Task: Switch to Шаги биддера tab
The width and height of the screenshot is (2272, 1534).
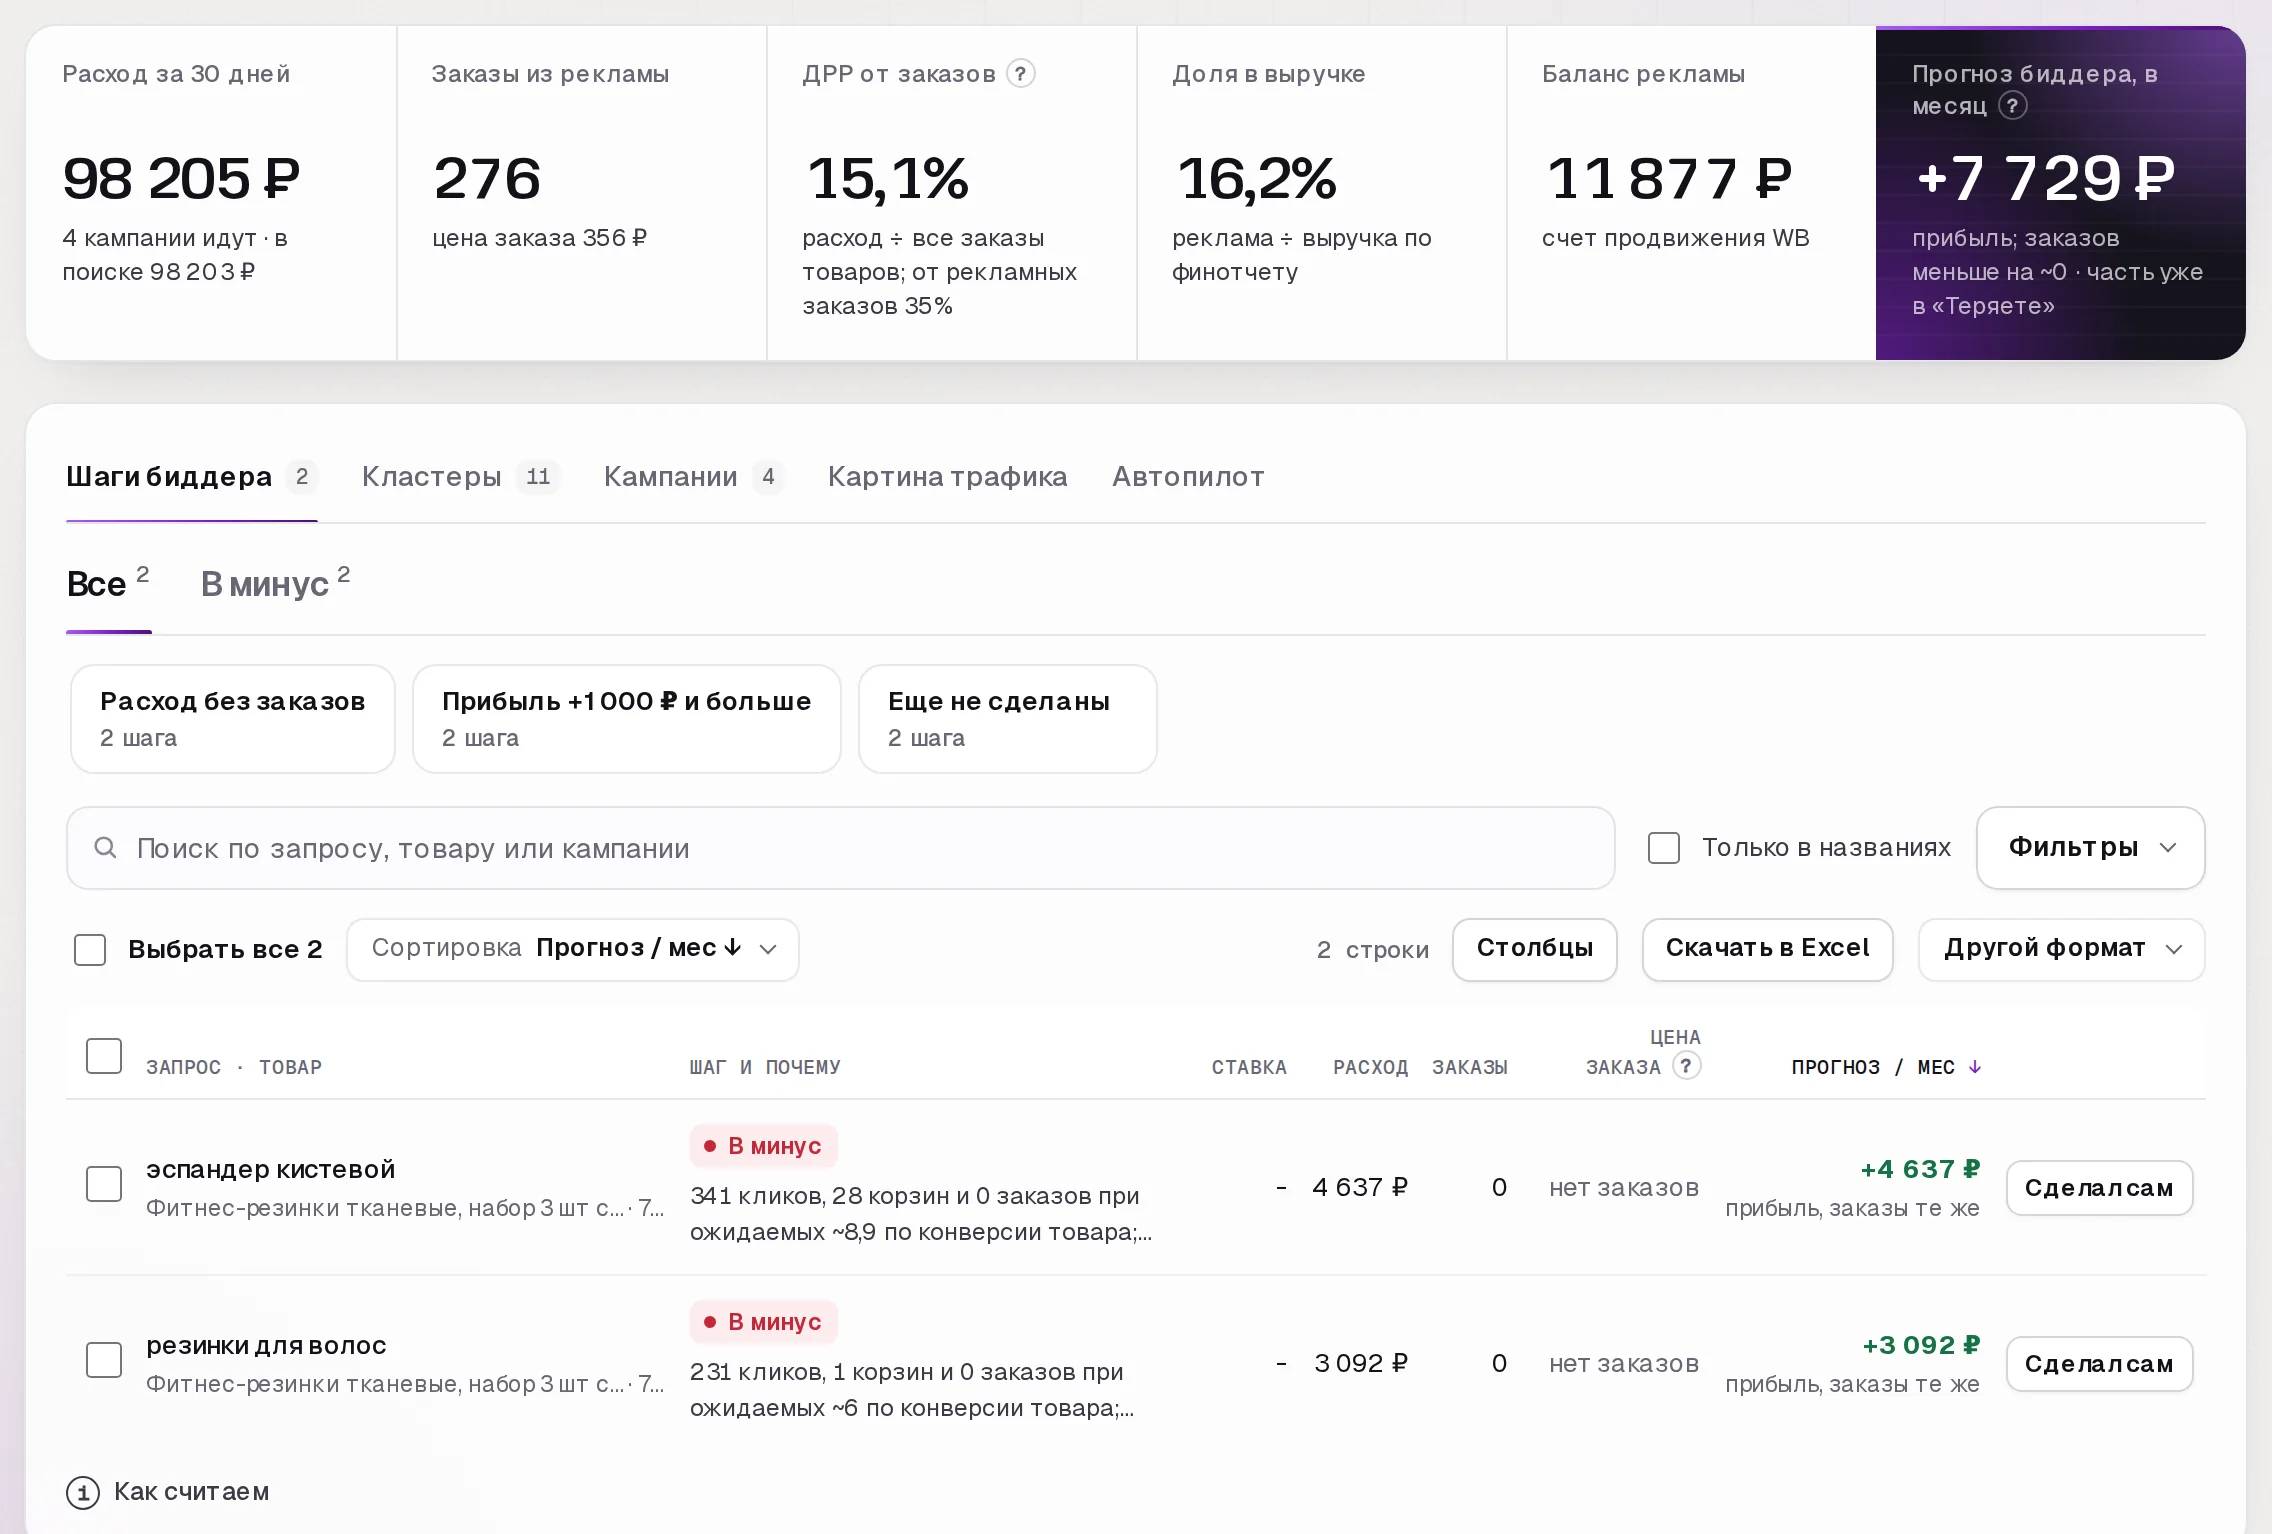Action: click(191, 477)
